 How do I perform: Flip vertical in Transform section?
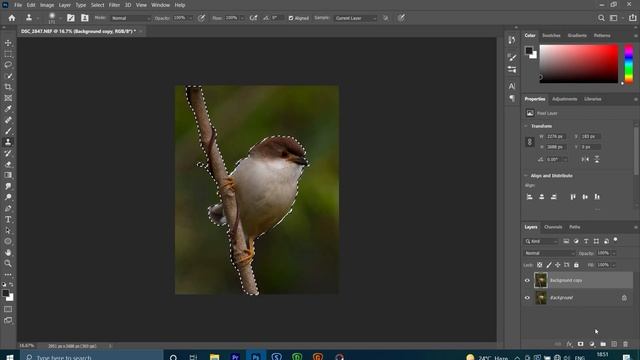coord(597,159)
